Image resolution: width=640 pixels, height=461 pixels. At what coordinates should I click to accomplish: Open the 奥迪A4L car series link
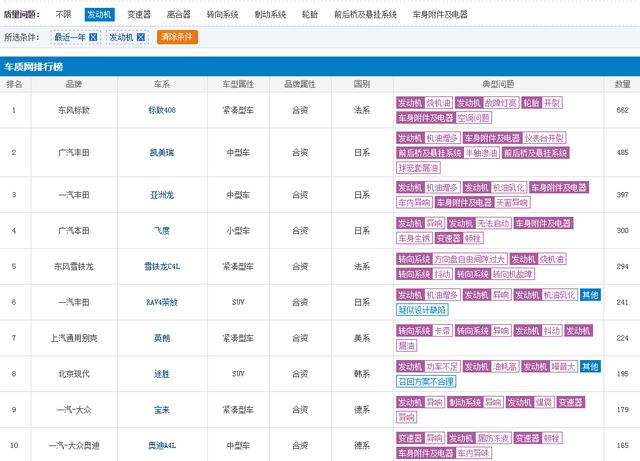pos(162,445)
